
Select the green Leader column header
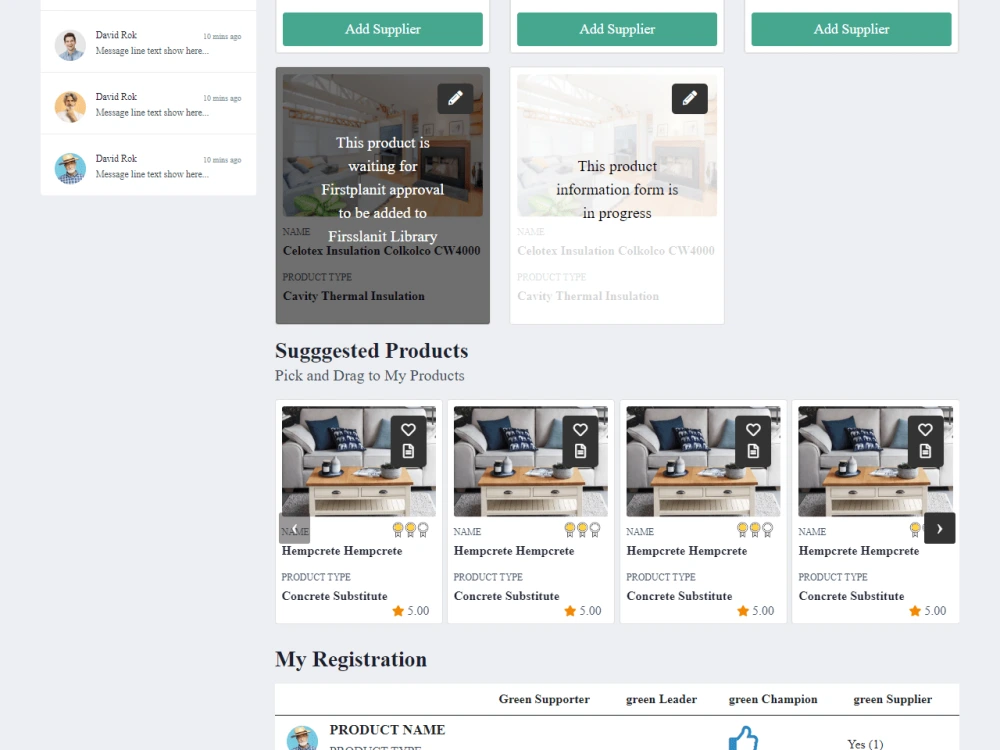[x=661, y=699]
